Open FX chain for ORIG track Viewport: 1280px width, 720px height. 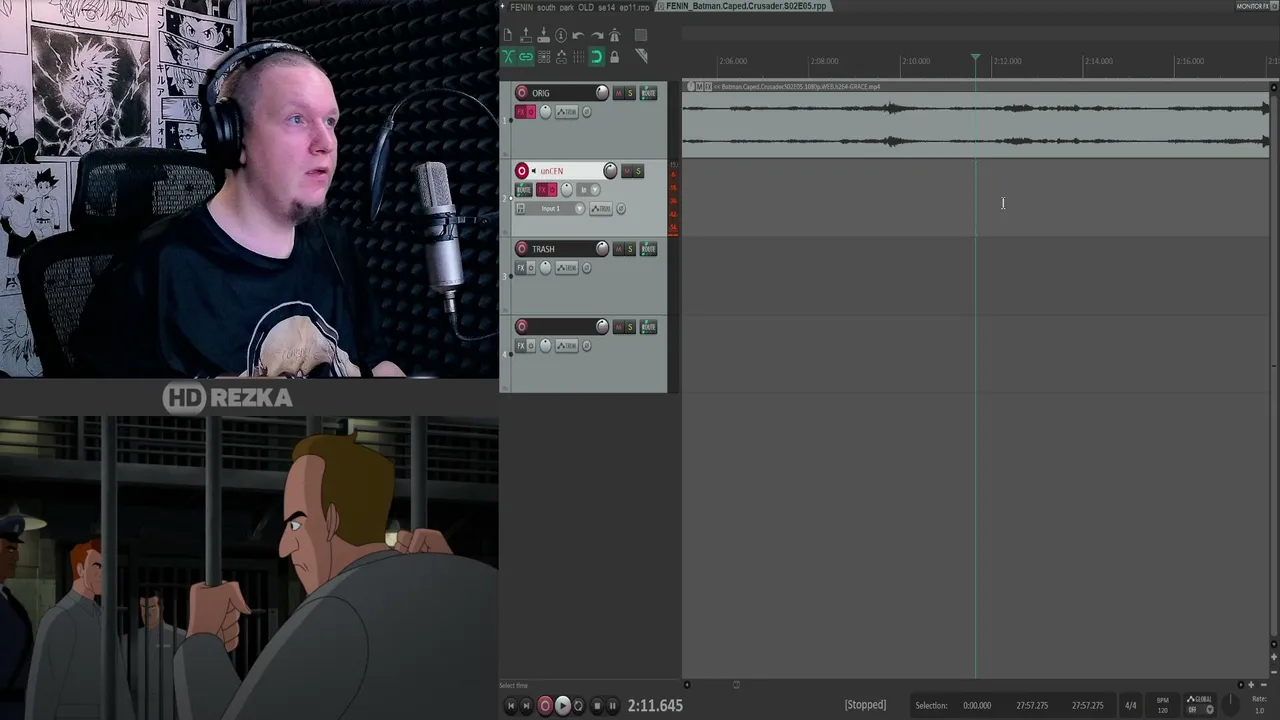521,111
